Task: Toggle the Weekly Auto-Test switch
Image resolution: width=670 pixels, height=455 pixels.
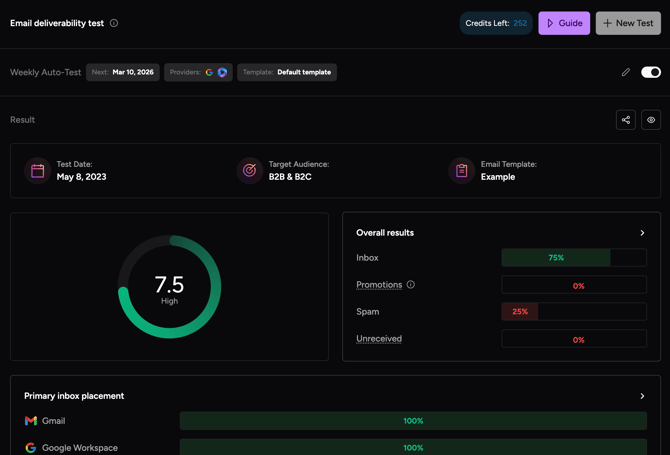Action: click(651, 72)
